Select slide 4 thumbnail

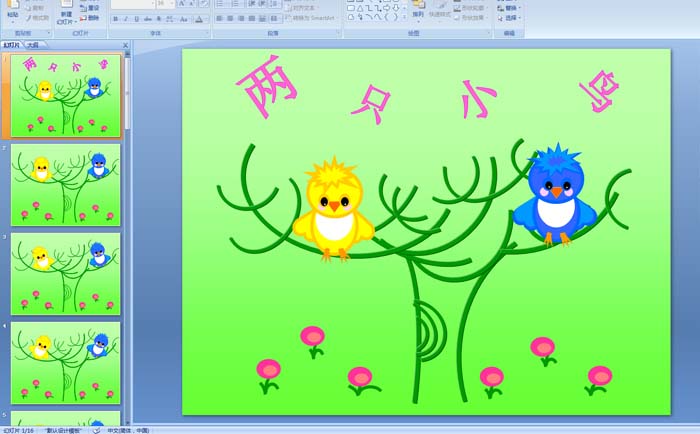click(66, 363)
